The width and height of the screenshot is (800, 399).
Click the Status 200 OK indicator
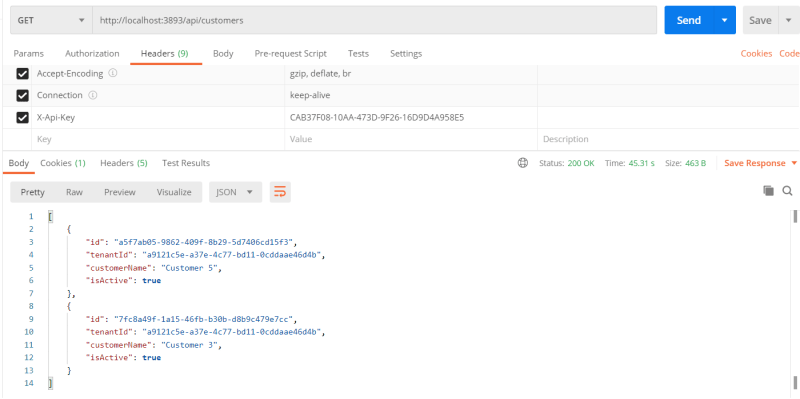coord(567,163)
